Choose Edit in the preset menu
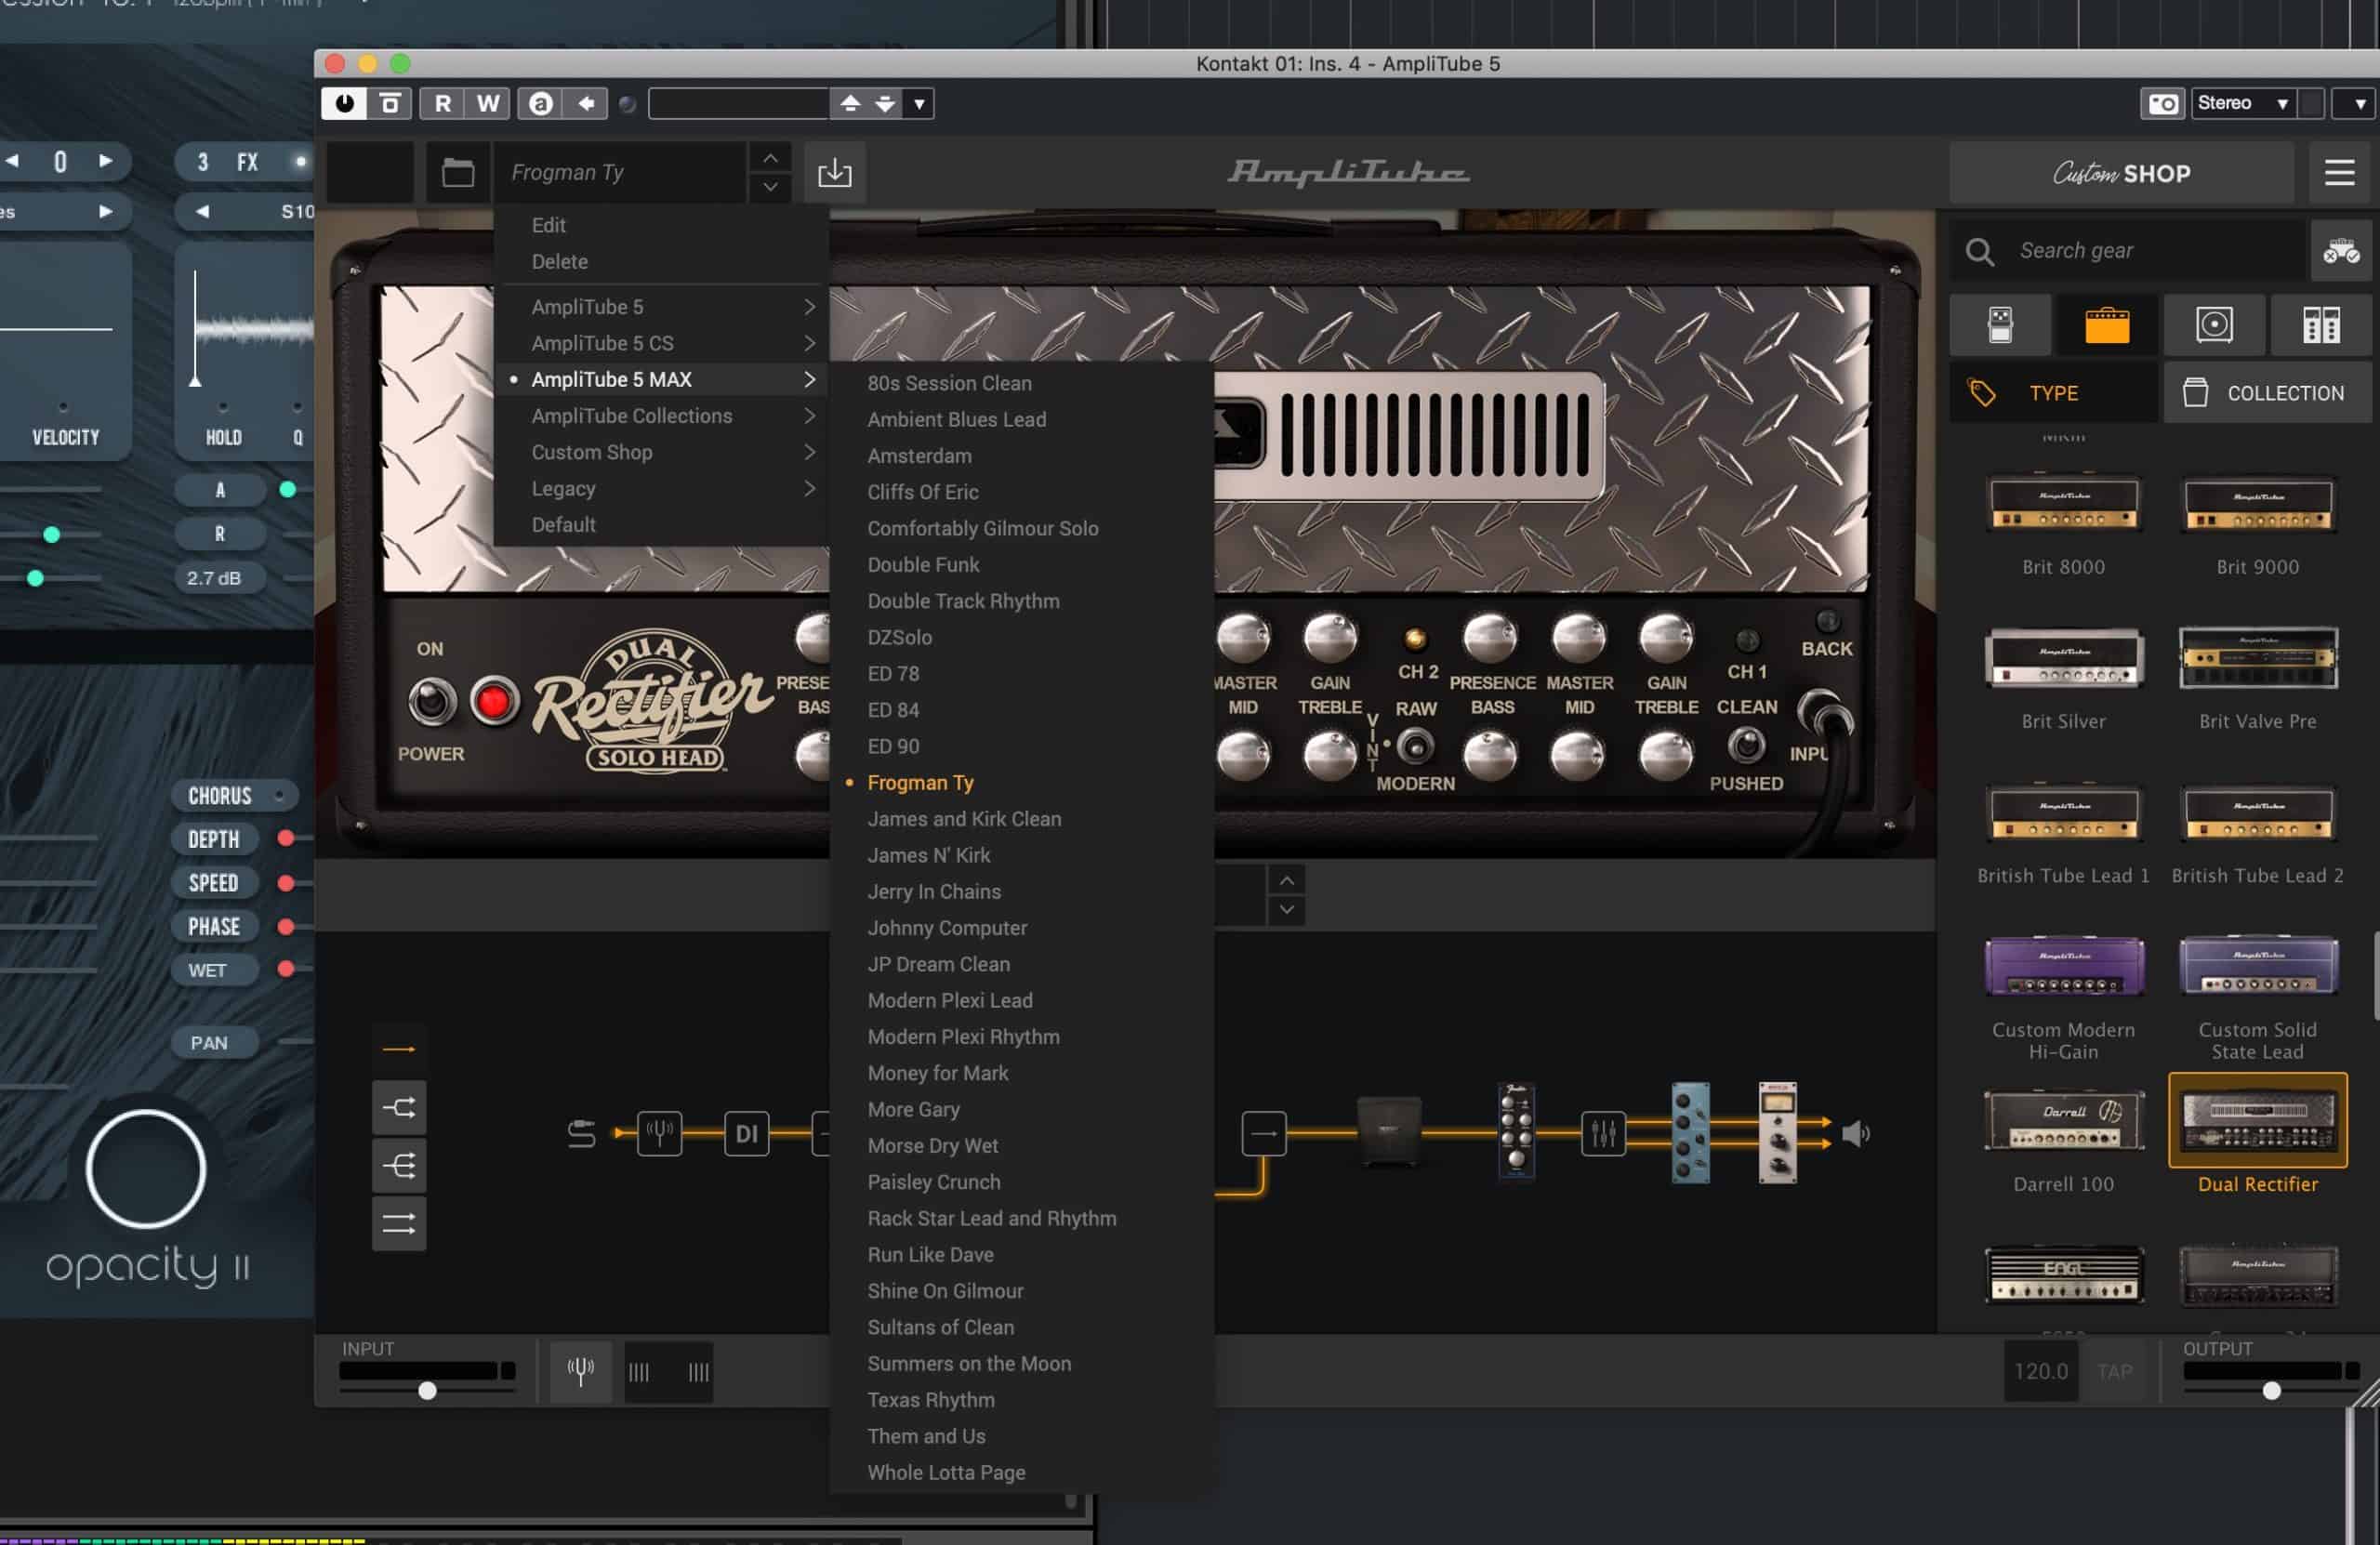Screen dimensions: 2380x1545 point(662,225)
